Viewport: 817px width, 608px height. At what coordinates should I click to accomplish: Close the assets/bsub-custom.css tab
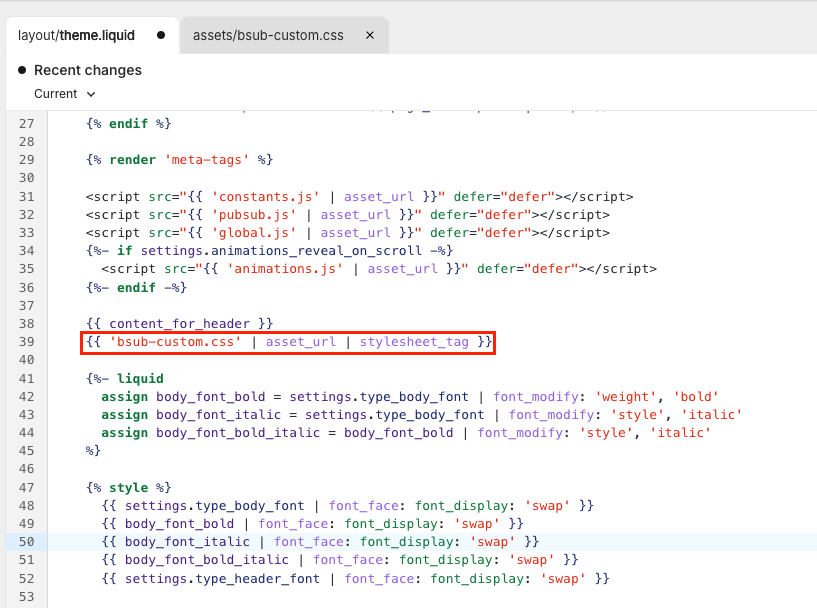[370, 35]
